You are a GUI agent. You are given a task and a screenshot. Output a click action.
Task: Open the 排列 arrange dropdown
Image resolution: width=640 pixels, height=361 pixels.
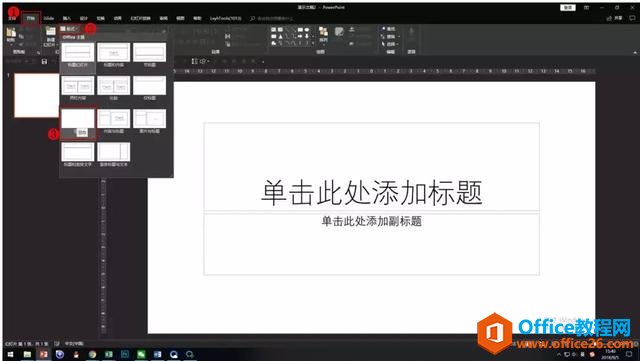pos(323,35)
